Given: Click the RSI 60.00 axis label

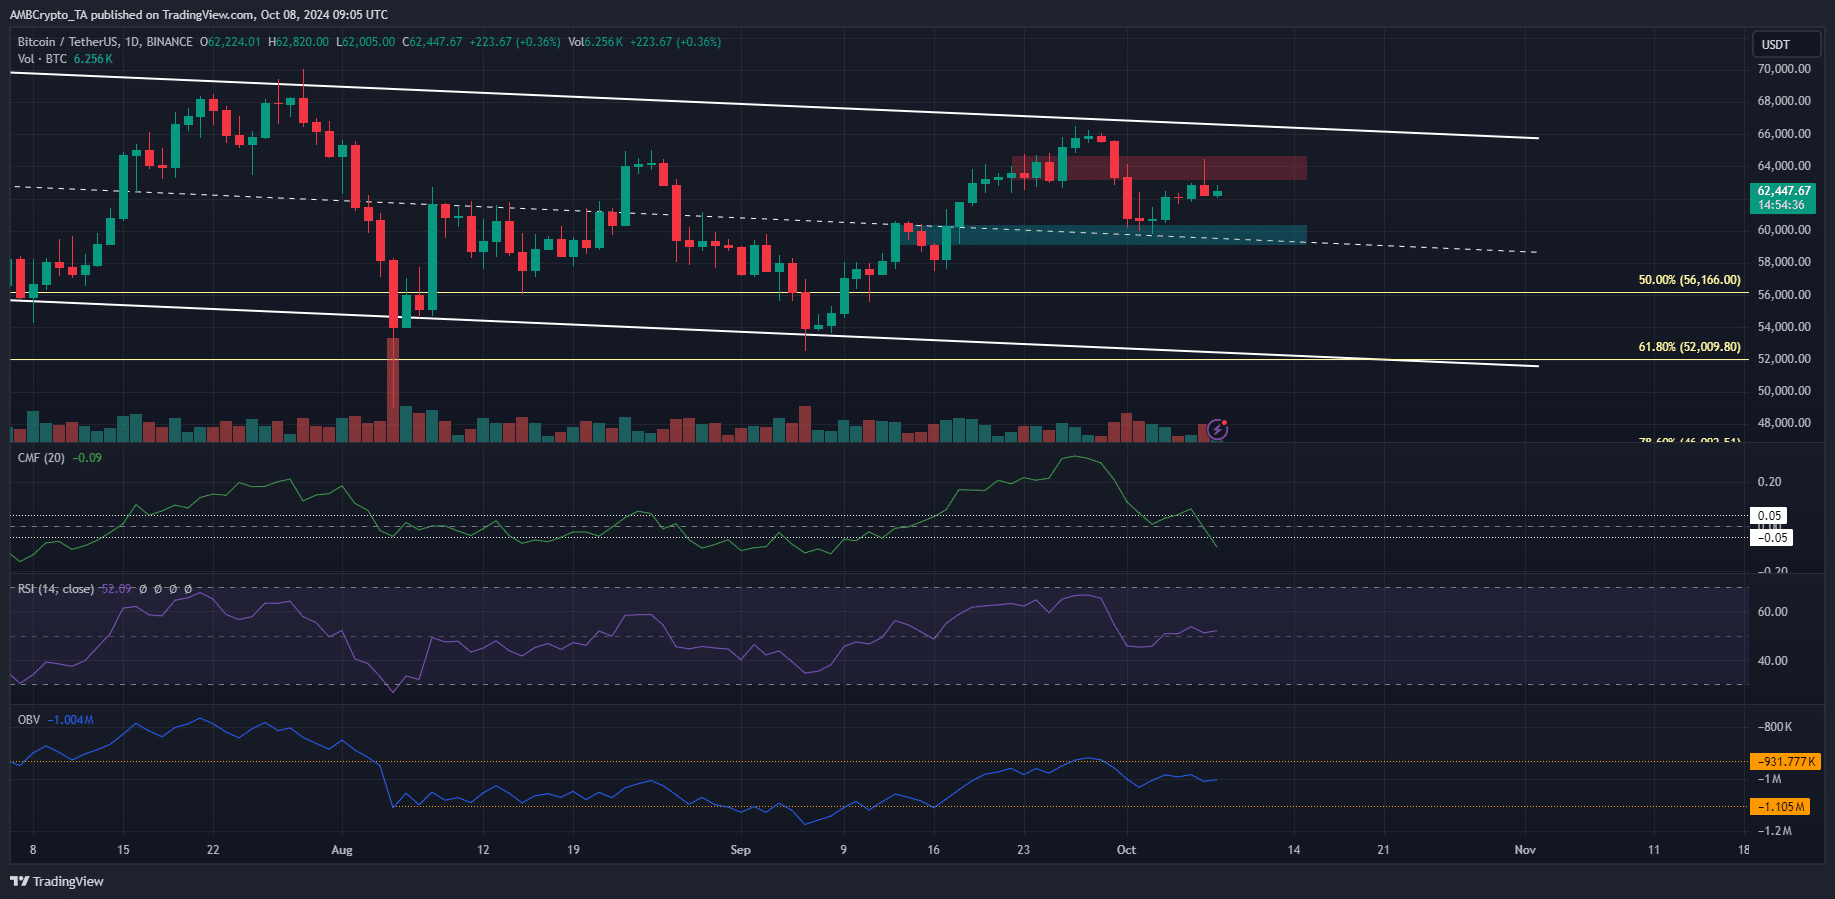Looking at the screenshot, I should coord(1772,612).
